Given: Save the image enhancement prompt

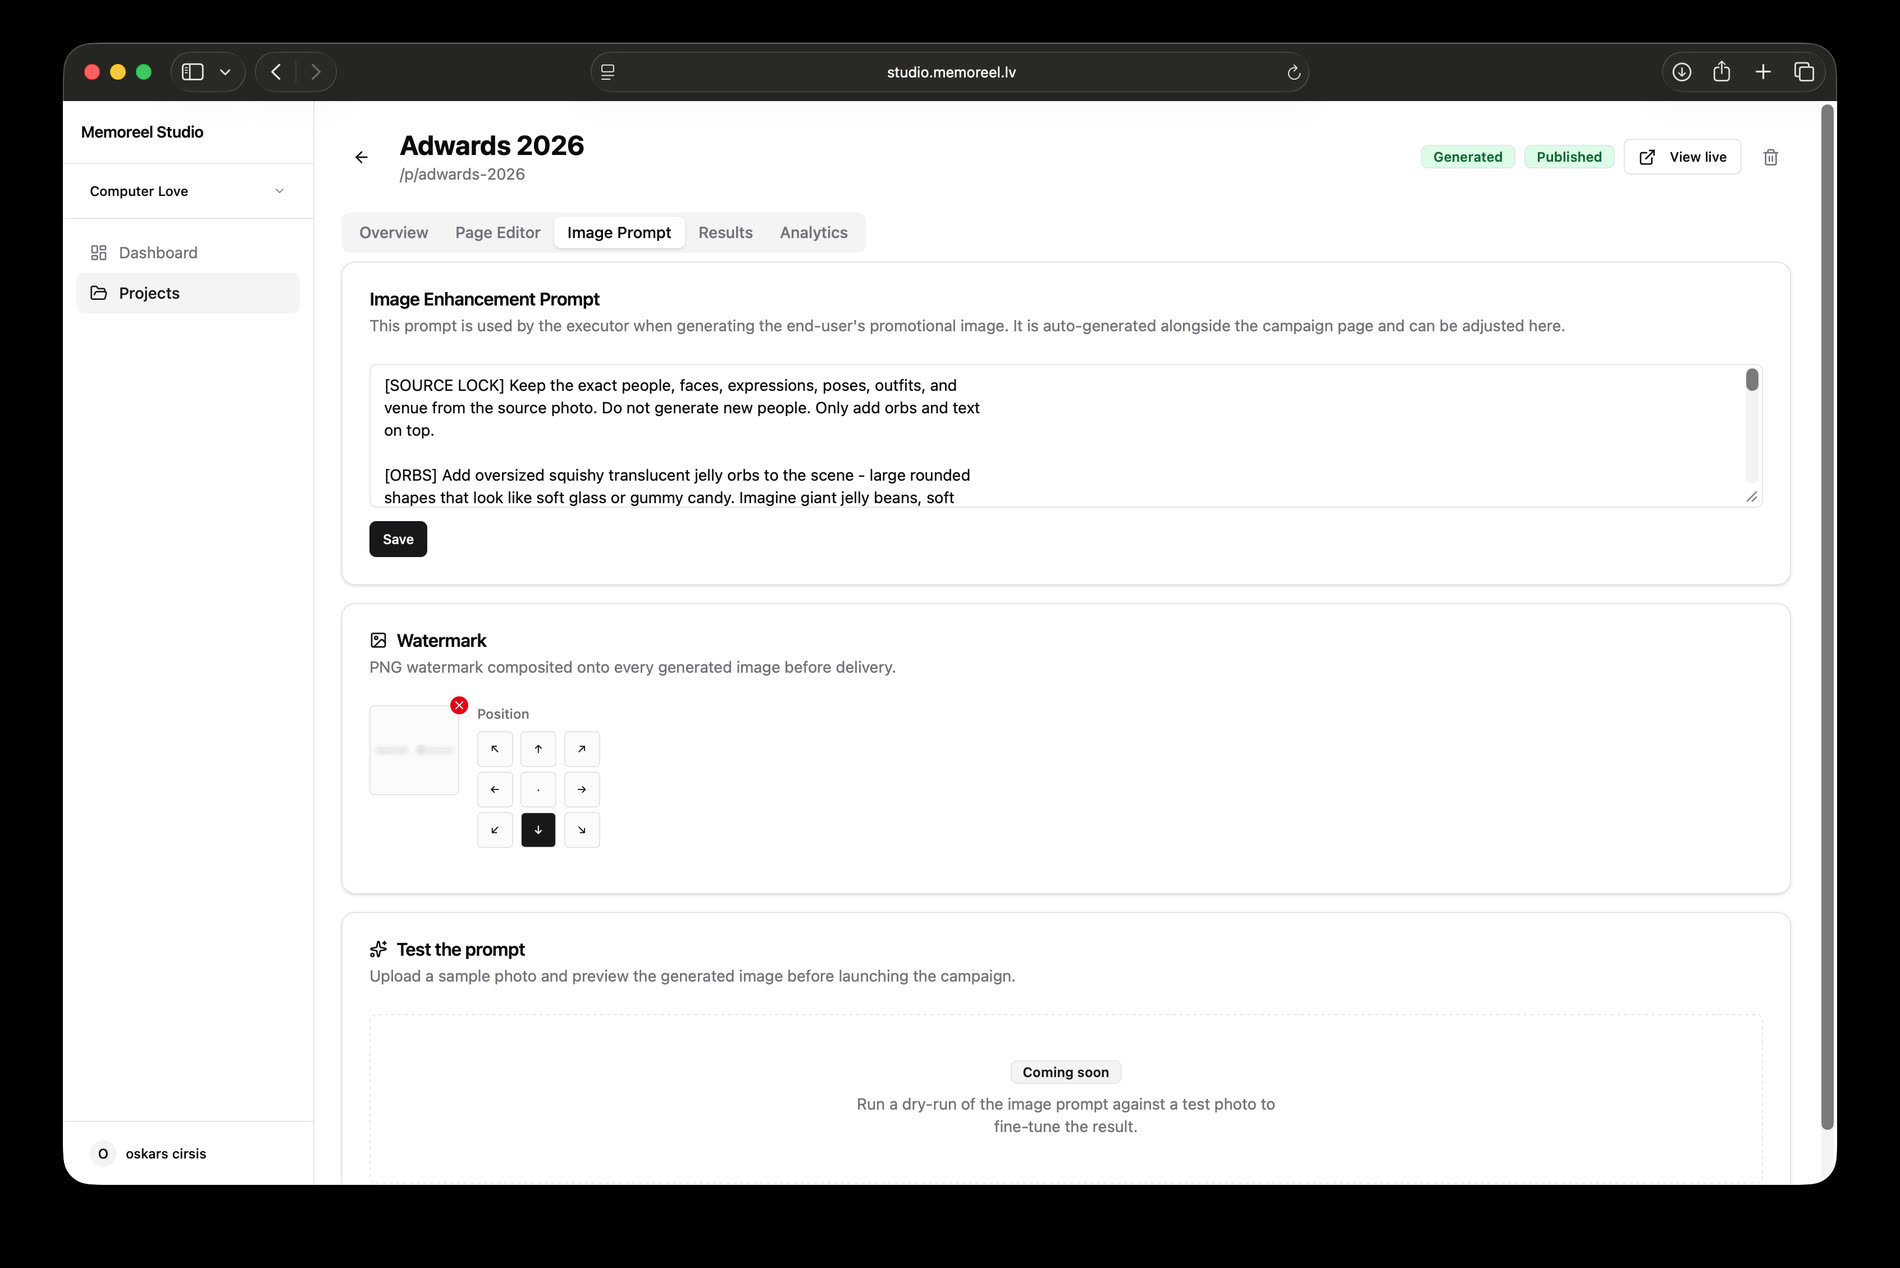Looking at the screenshot, I should (x=398, y=539).
